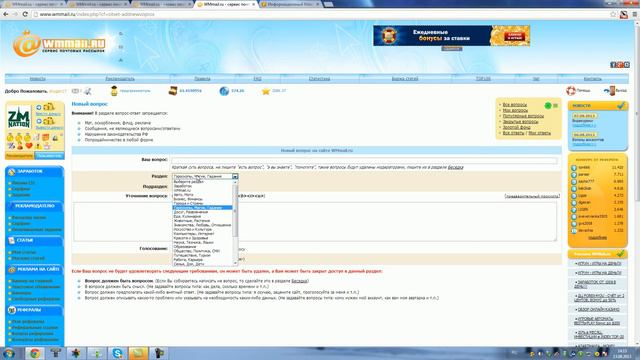This screenshot has height=360, width=640.
Task: Open the 'Популярные вопросы' link
Action: pos(523,116)
